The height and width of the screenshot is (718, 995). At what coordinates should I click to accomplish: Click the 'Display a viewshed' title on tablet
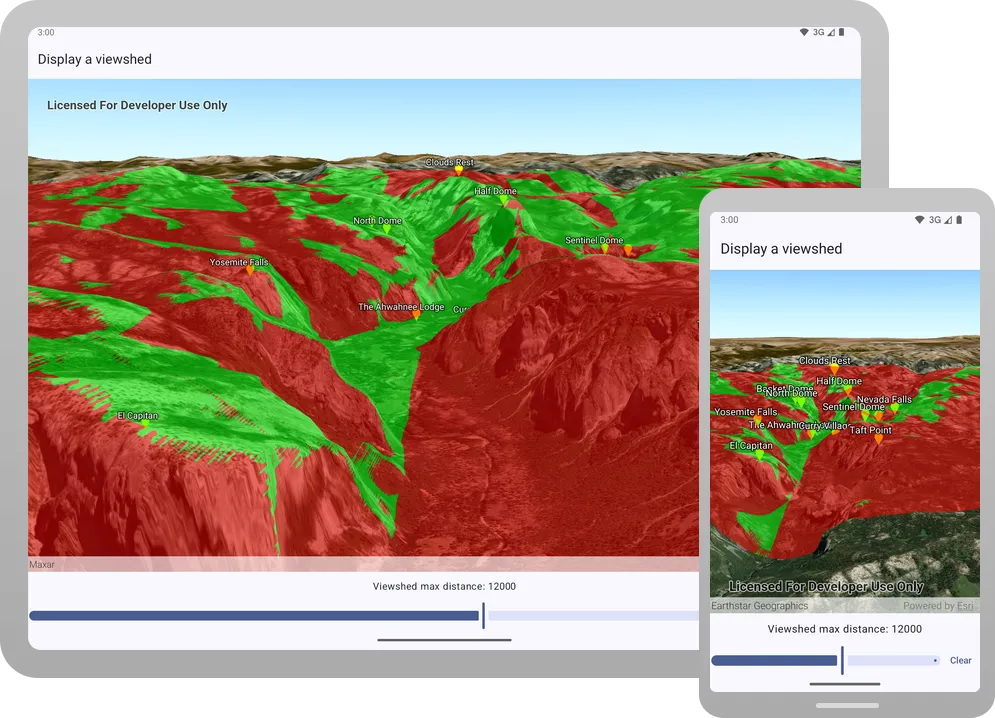(x=95, y=59)
